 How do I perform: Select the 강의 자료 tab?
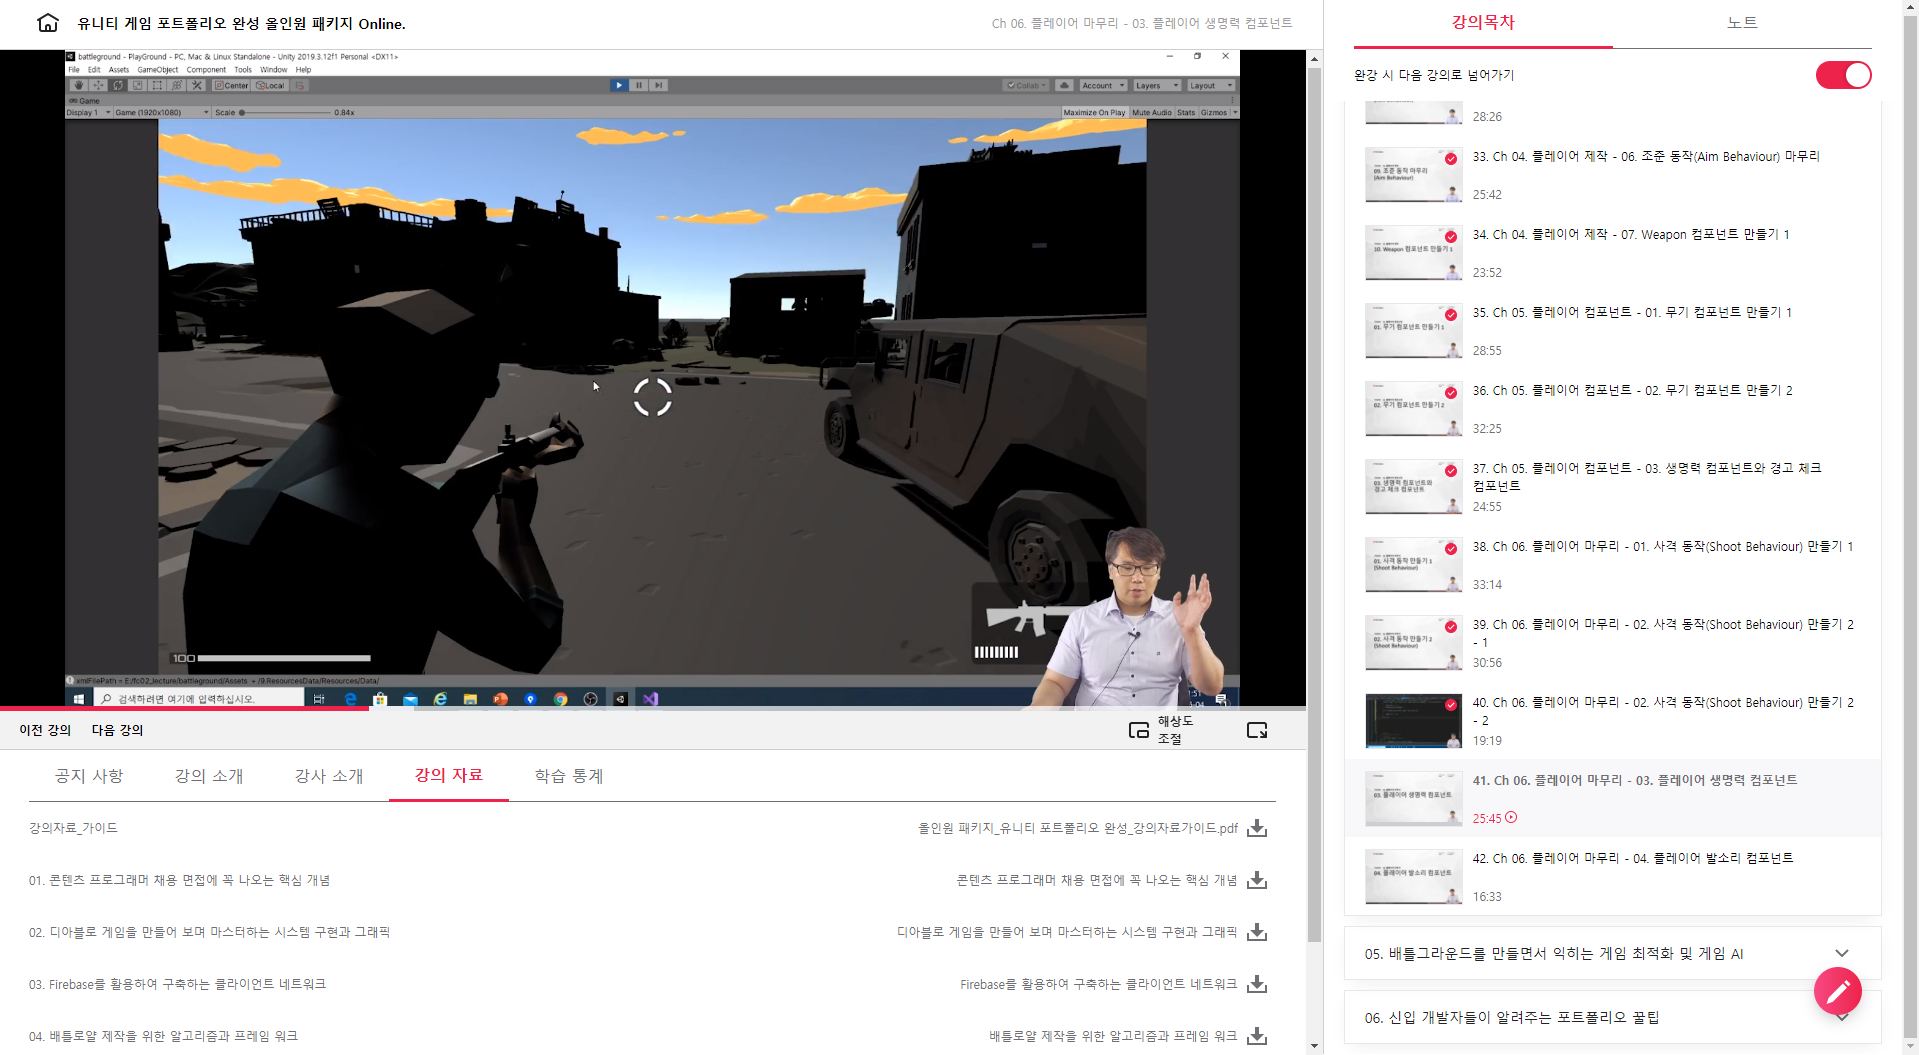(x=449, y=775)
